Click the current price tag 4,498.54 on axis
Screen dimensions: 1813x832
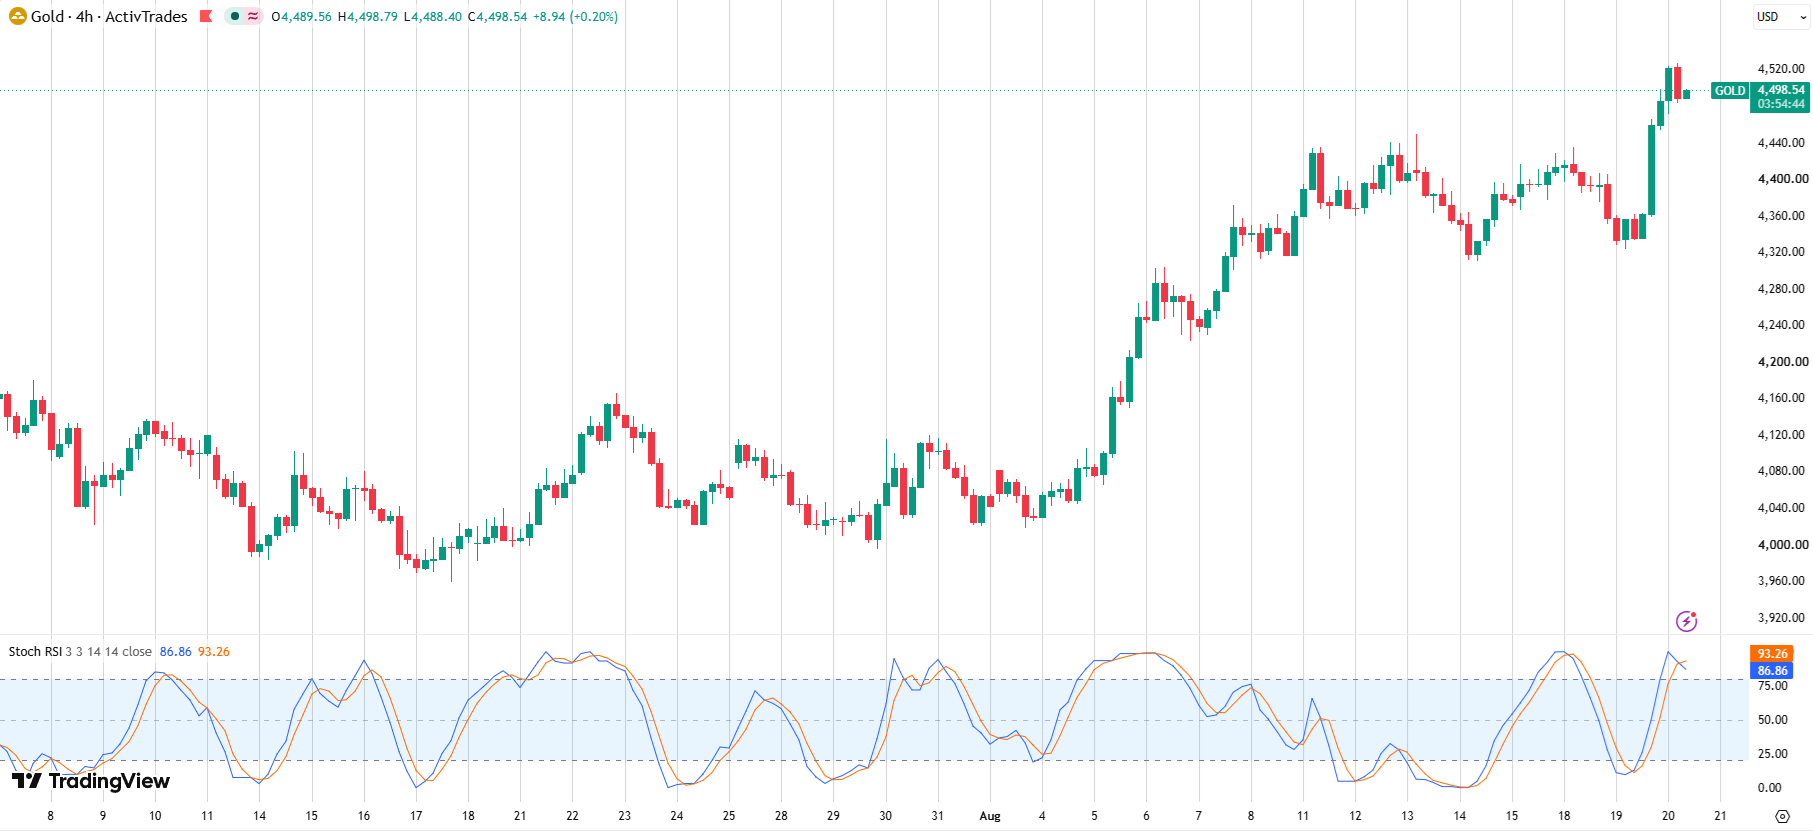pos(1780,90)
